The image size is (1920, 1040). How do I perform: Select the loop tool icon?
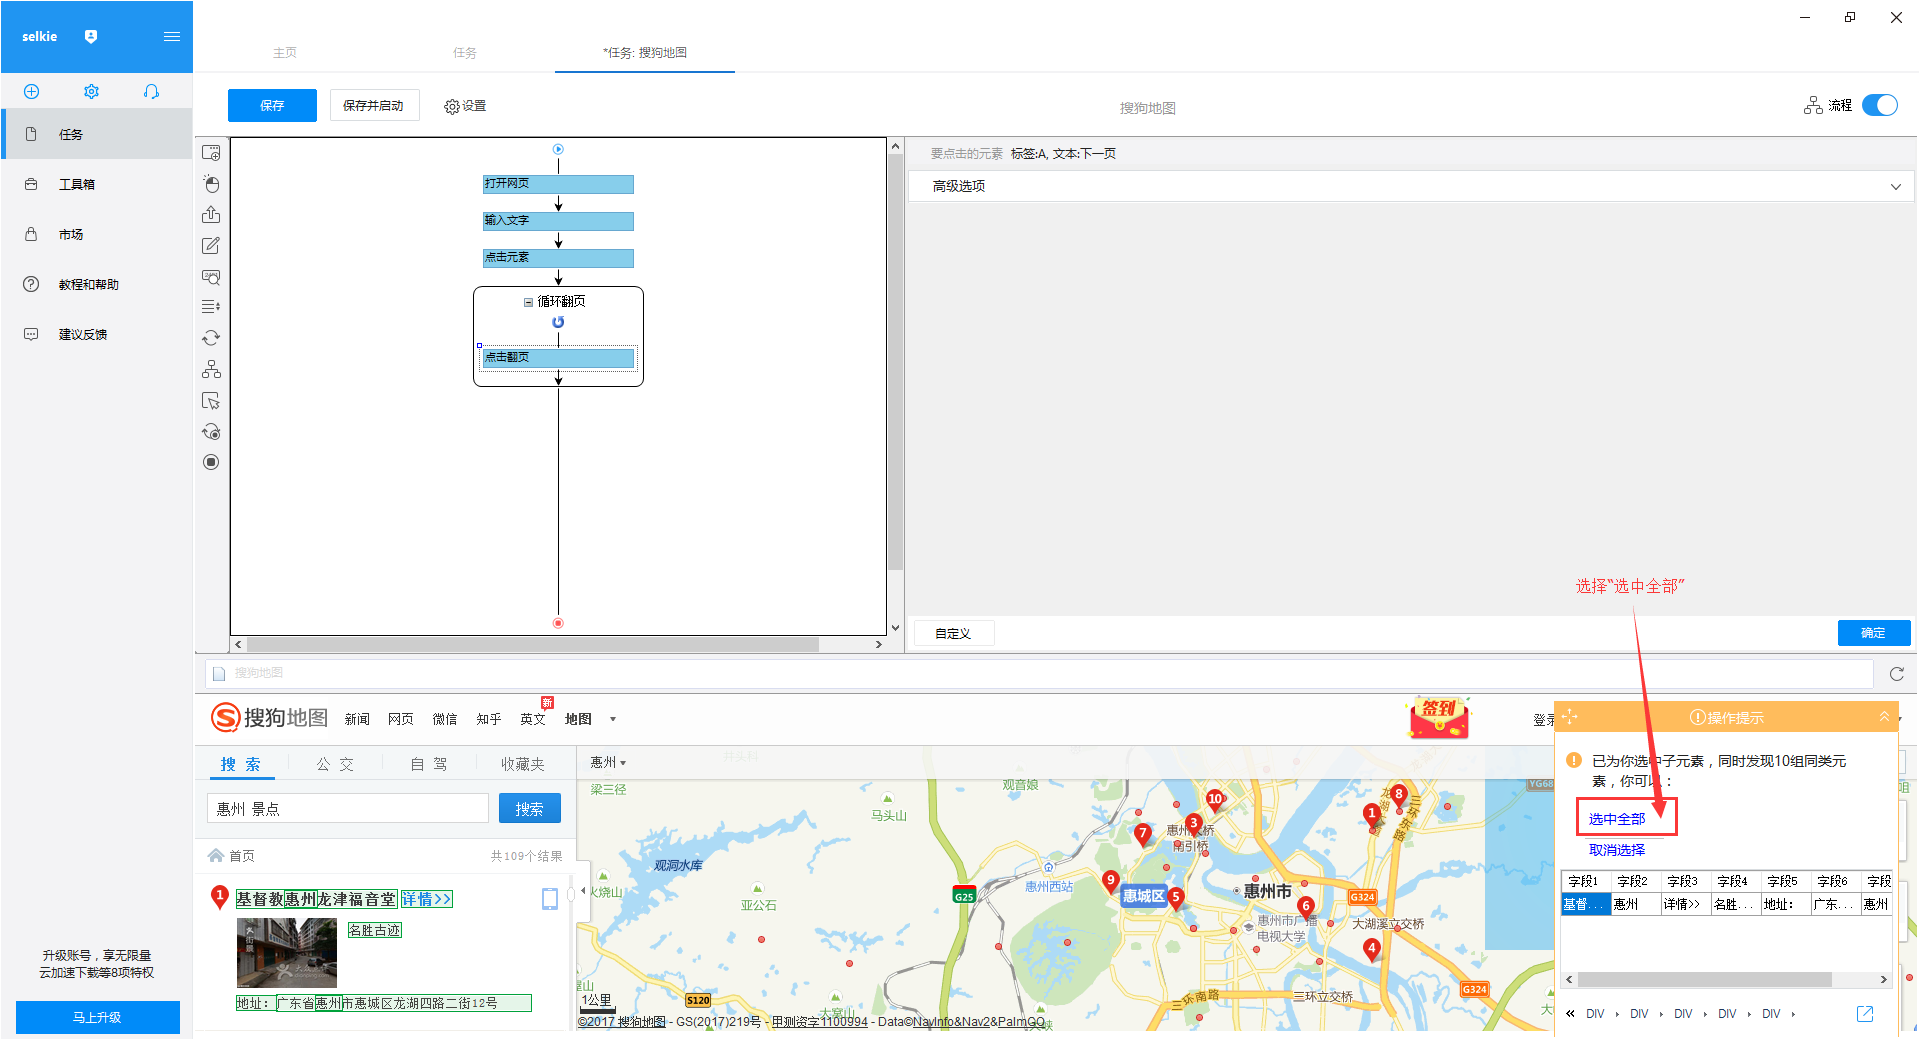tap(211, 338)
